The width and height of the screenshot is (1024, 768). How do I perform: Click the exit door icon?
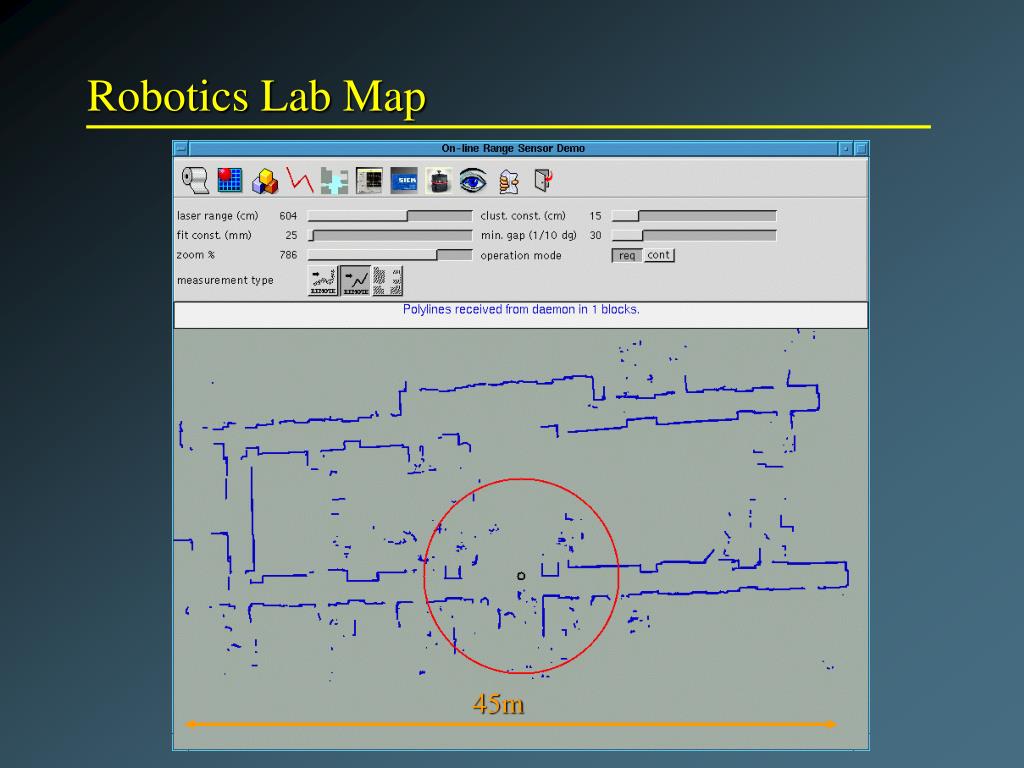543,180
